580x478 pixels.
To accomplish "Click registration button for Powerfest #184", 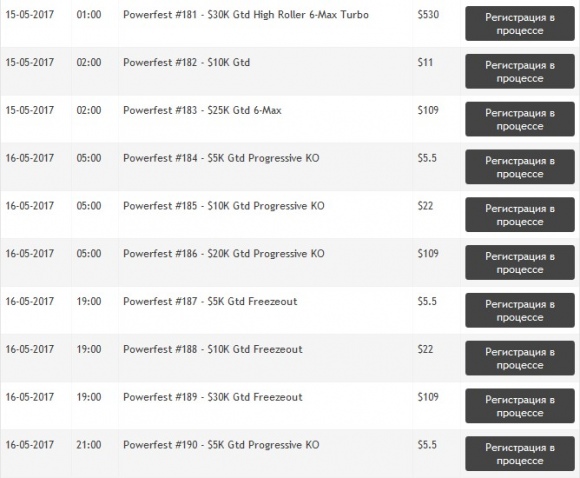I will [x=520, y=167].
